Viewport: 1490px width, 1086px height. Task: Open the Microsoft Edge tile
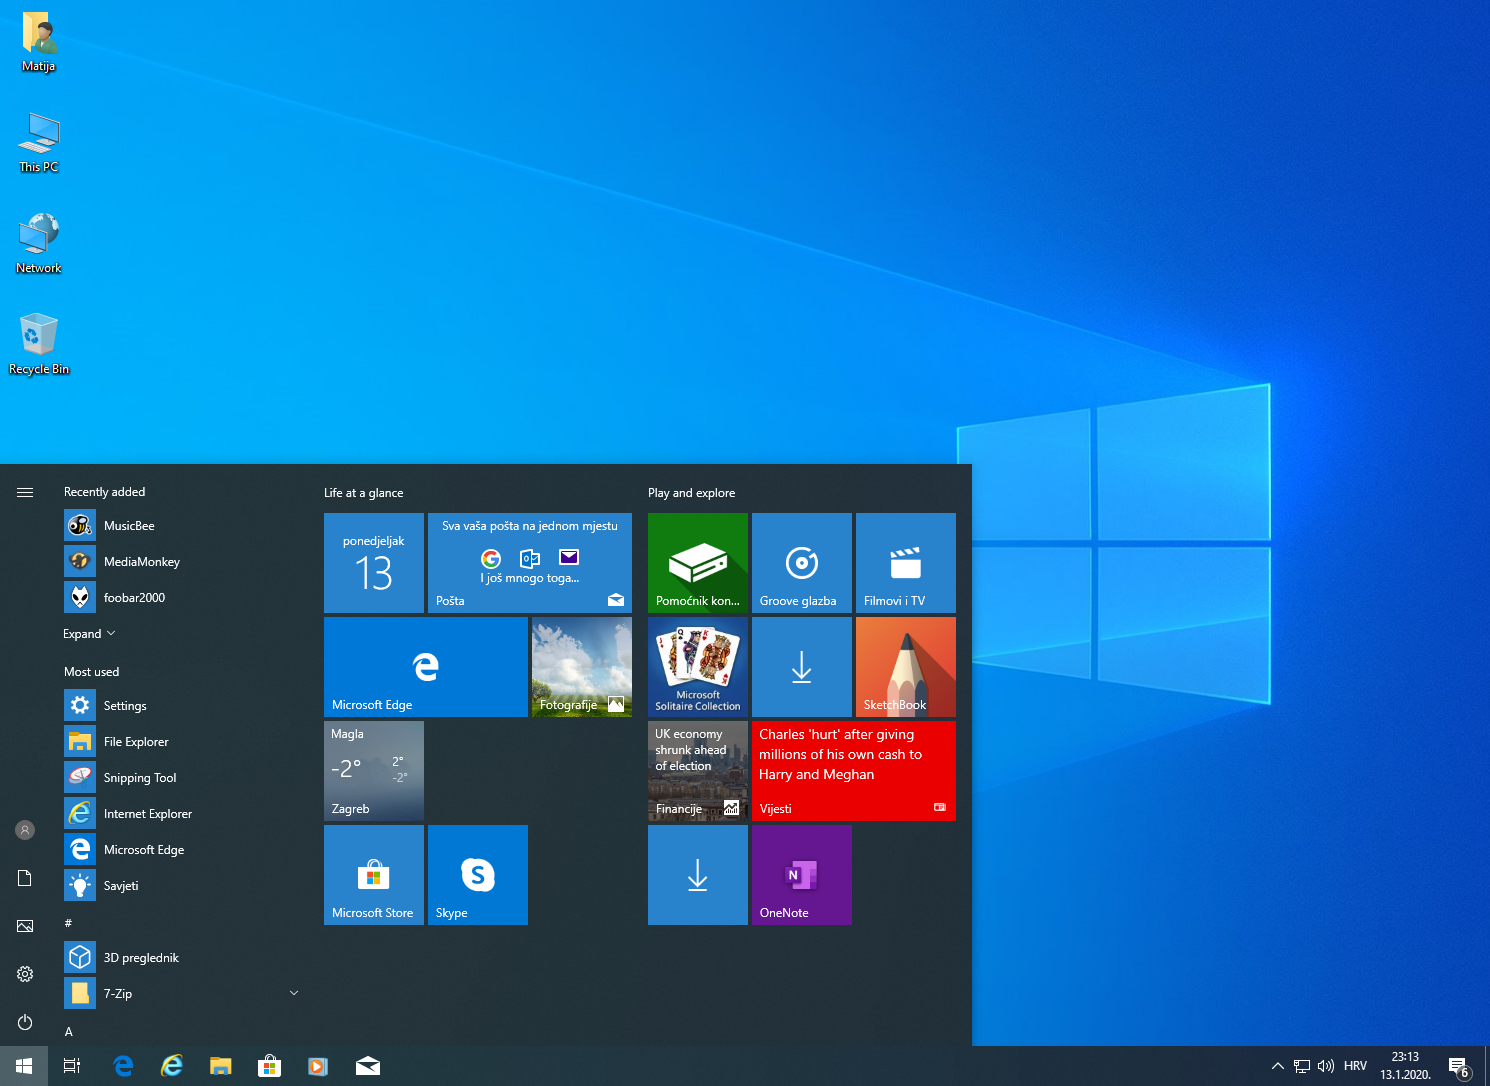click(x=426, y=667)
